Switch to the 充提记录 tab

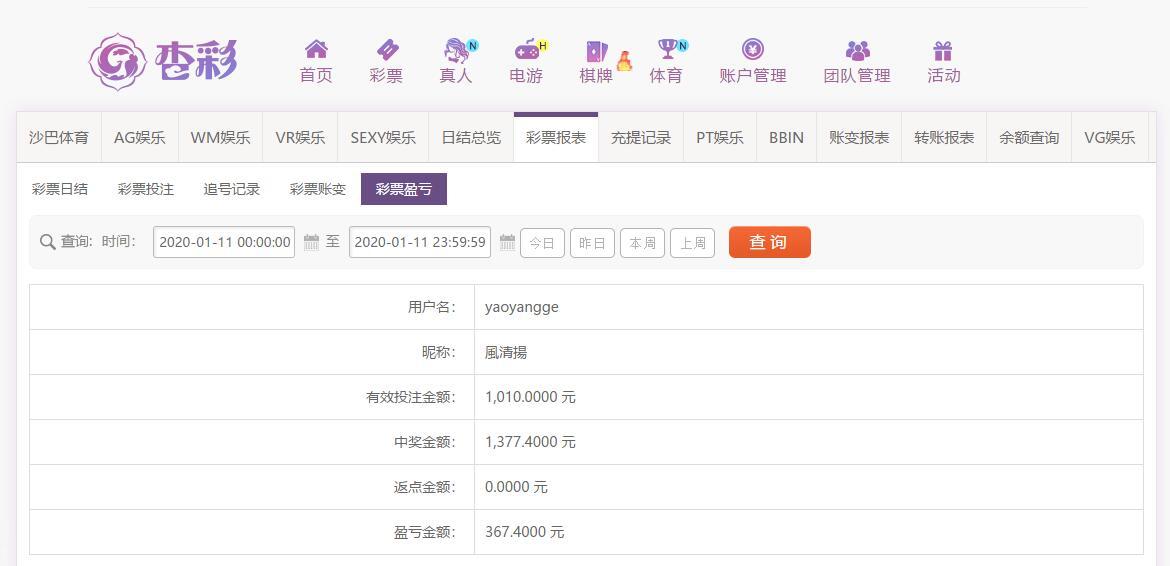point(641,138)
